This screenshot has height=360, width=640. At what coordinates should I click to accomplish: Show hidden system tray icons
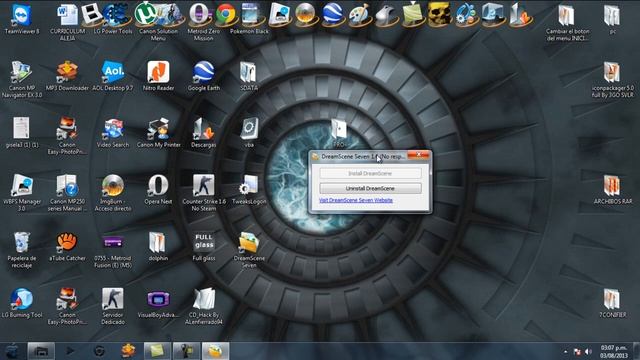point(565,351)
